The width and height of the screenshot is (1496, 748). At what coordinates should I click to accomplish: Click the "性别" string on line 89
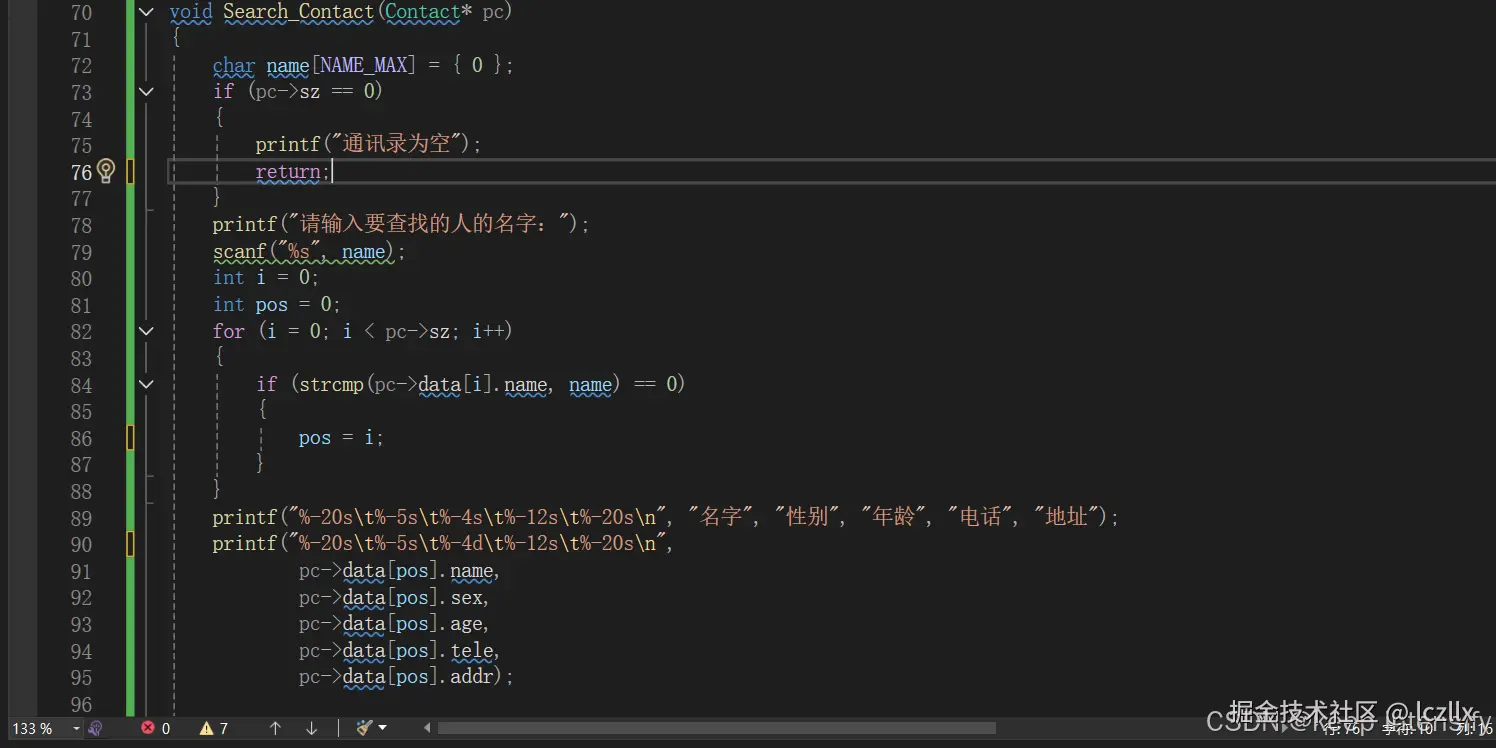click(x=807, y=518)
